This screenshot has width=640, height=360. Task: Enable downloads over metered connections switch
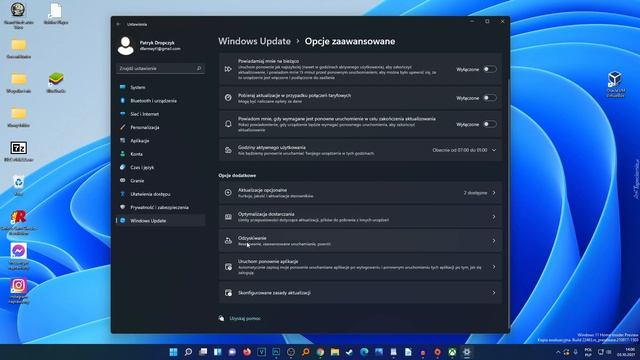[x=490, y=98]
